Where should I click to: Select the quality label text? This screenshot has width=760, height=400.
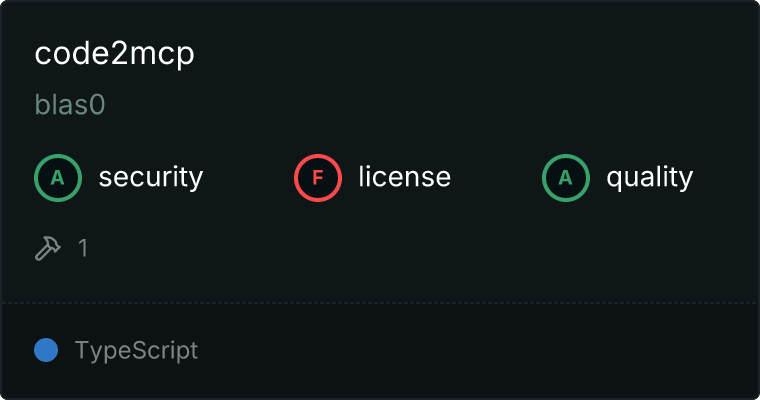649,178
